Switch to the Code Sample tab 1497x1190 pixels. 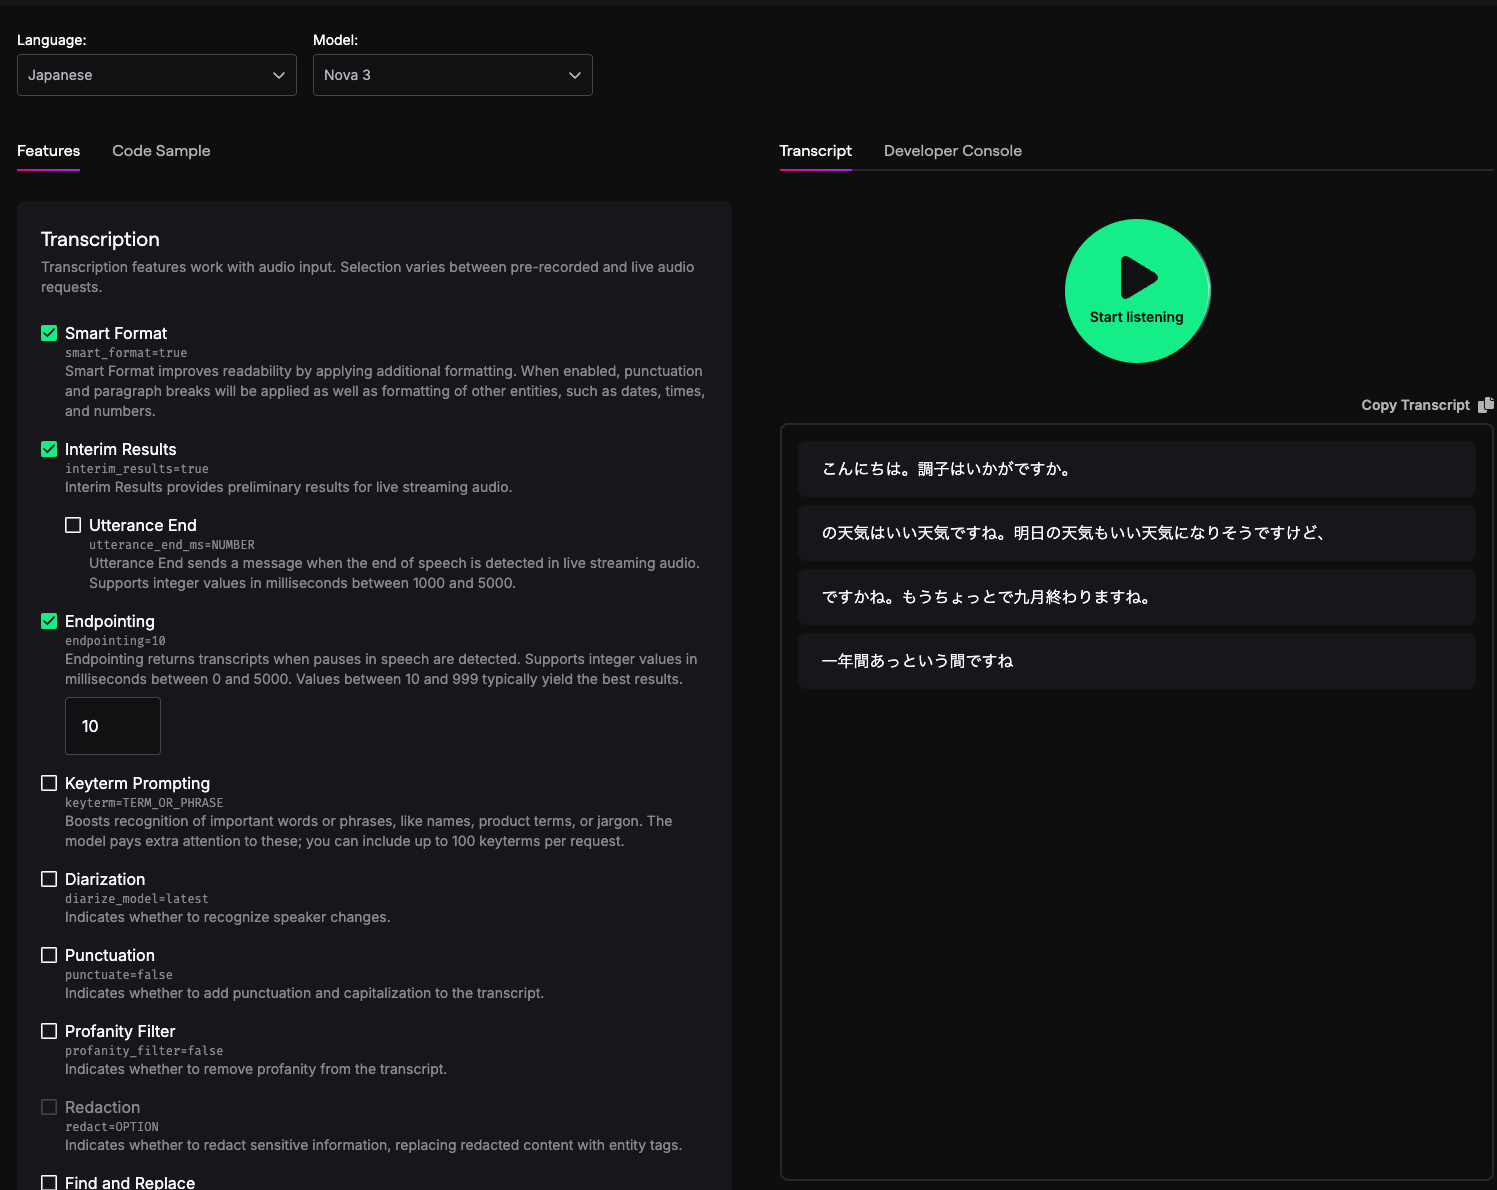[161, 151]
